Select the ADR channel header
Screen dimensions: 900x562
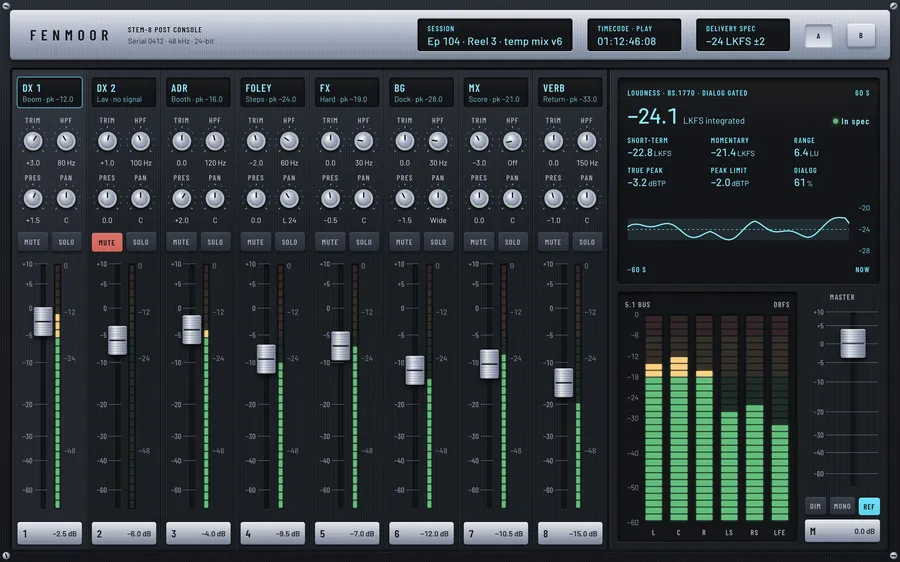tap(199, 92)
